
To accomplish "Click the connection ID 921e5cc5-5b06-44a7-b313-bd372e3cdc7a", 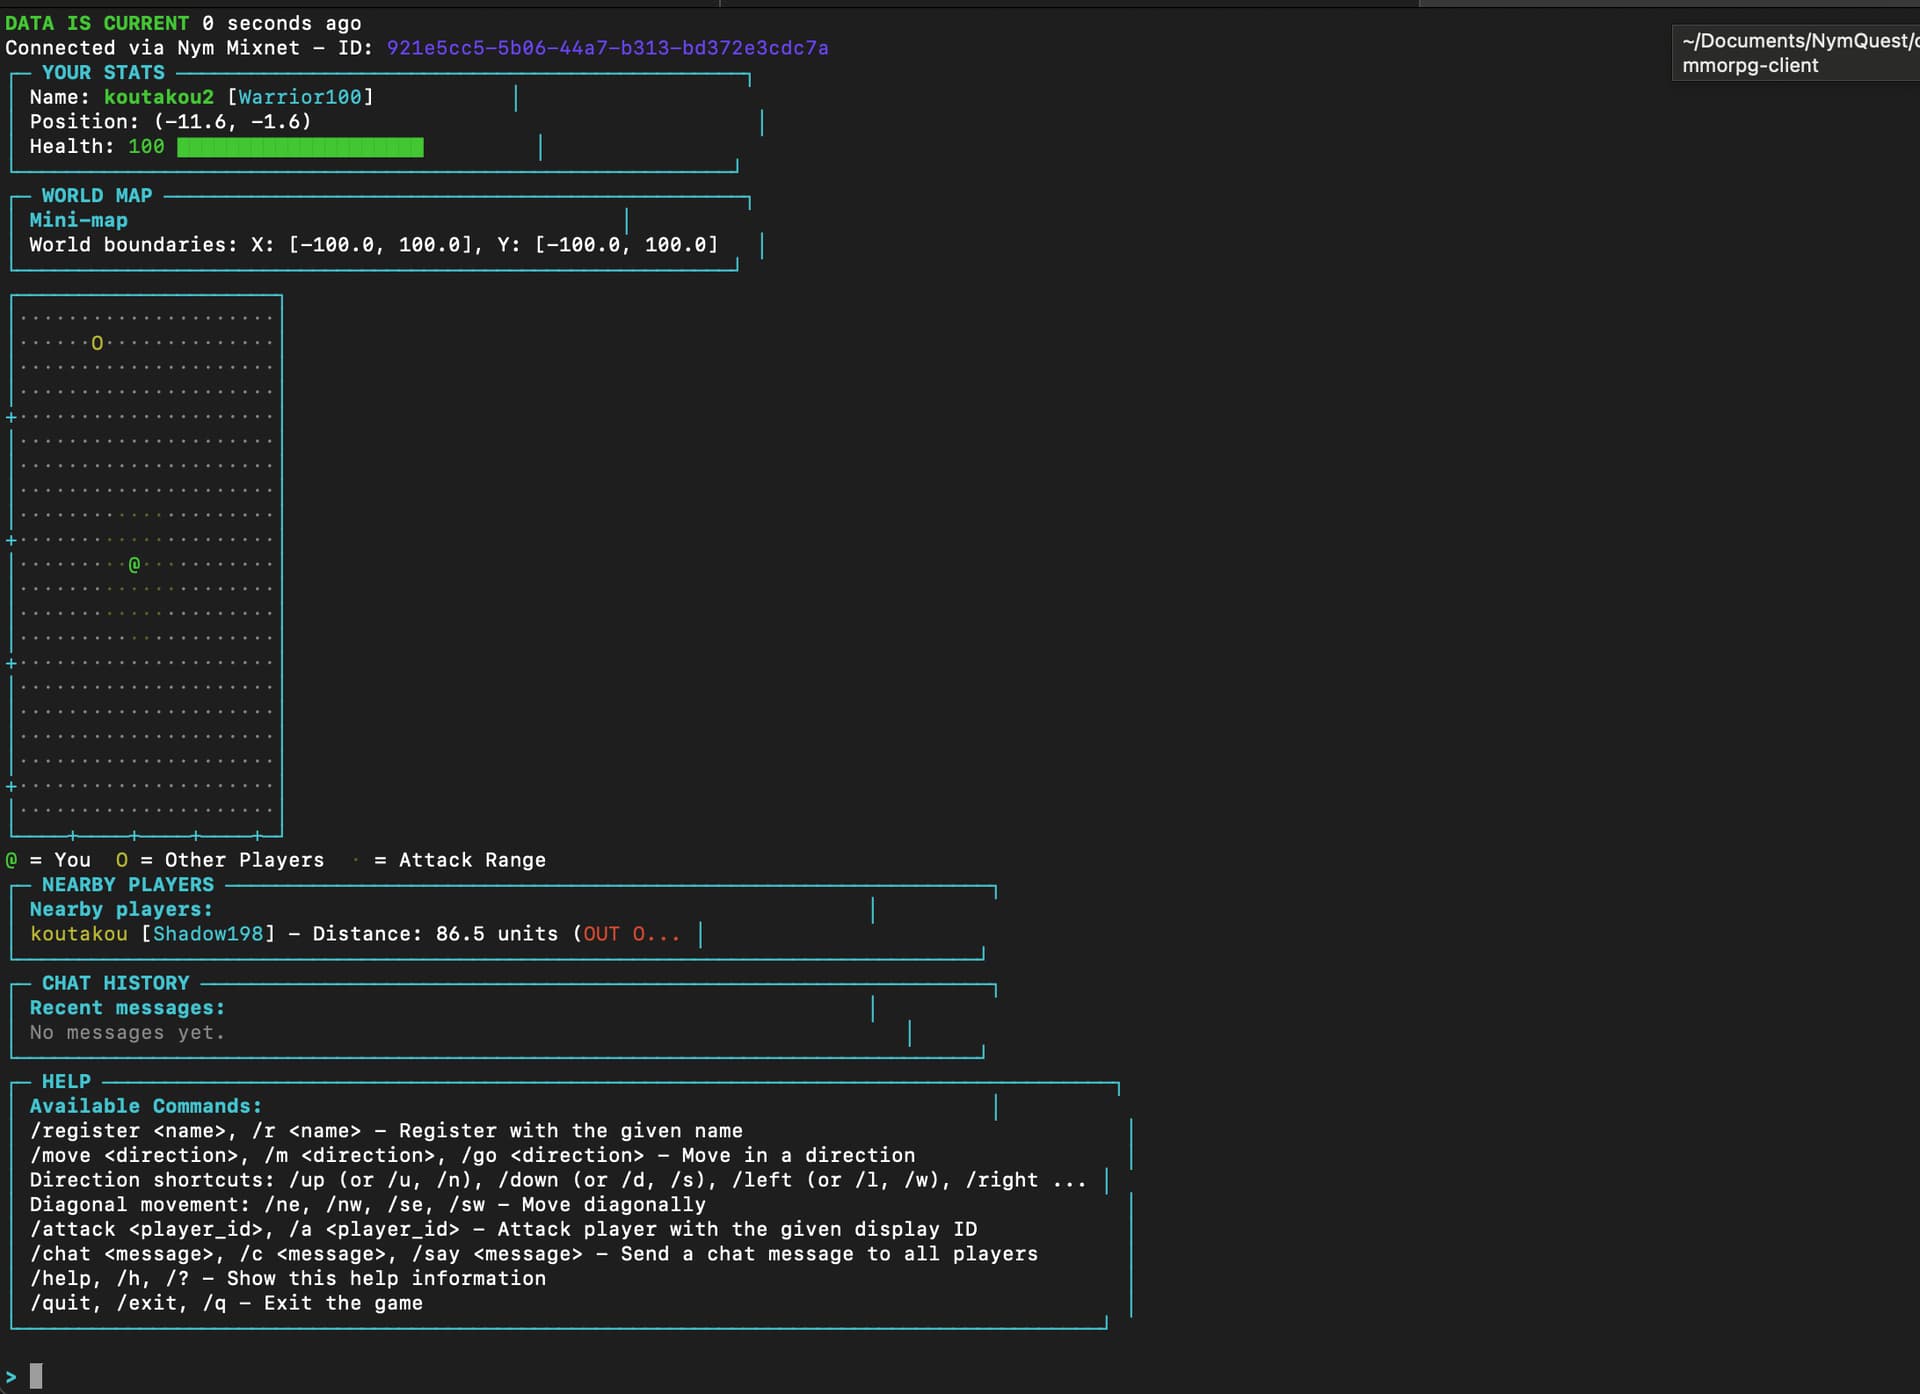I will [x=607, y=48].
